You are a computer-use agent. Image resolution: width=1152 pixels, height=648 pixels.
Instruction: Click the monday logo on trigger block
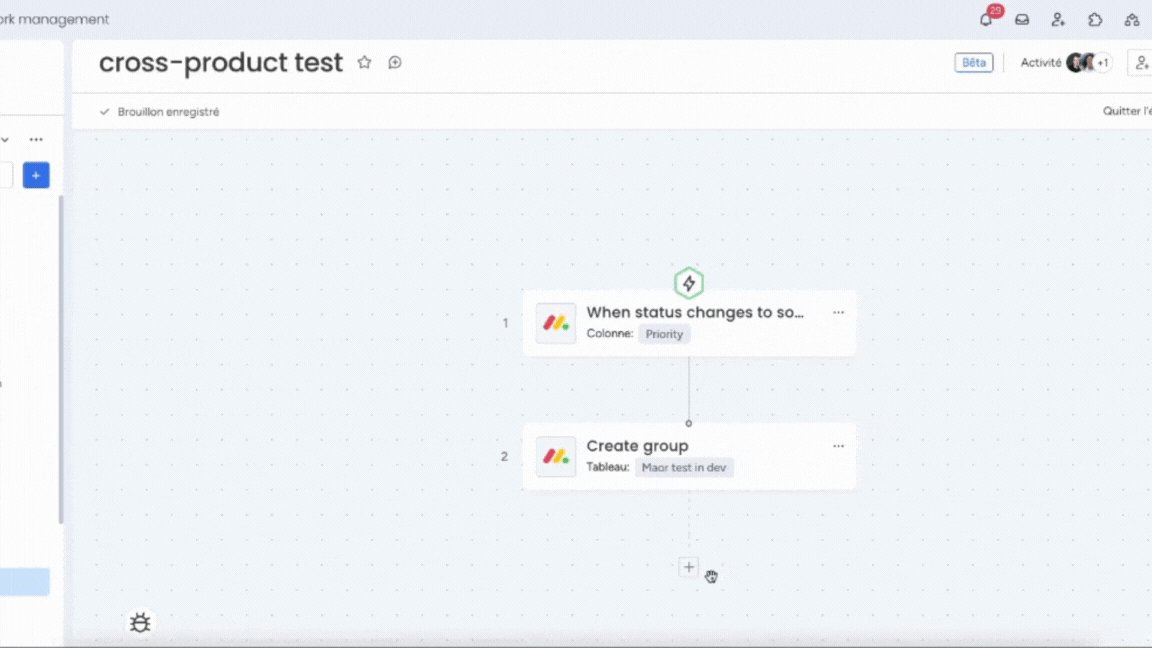tap(555, 323)
